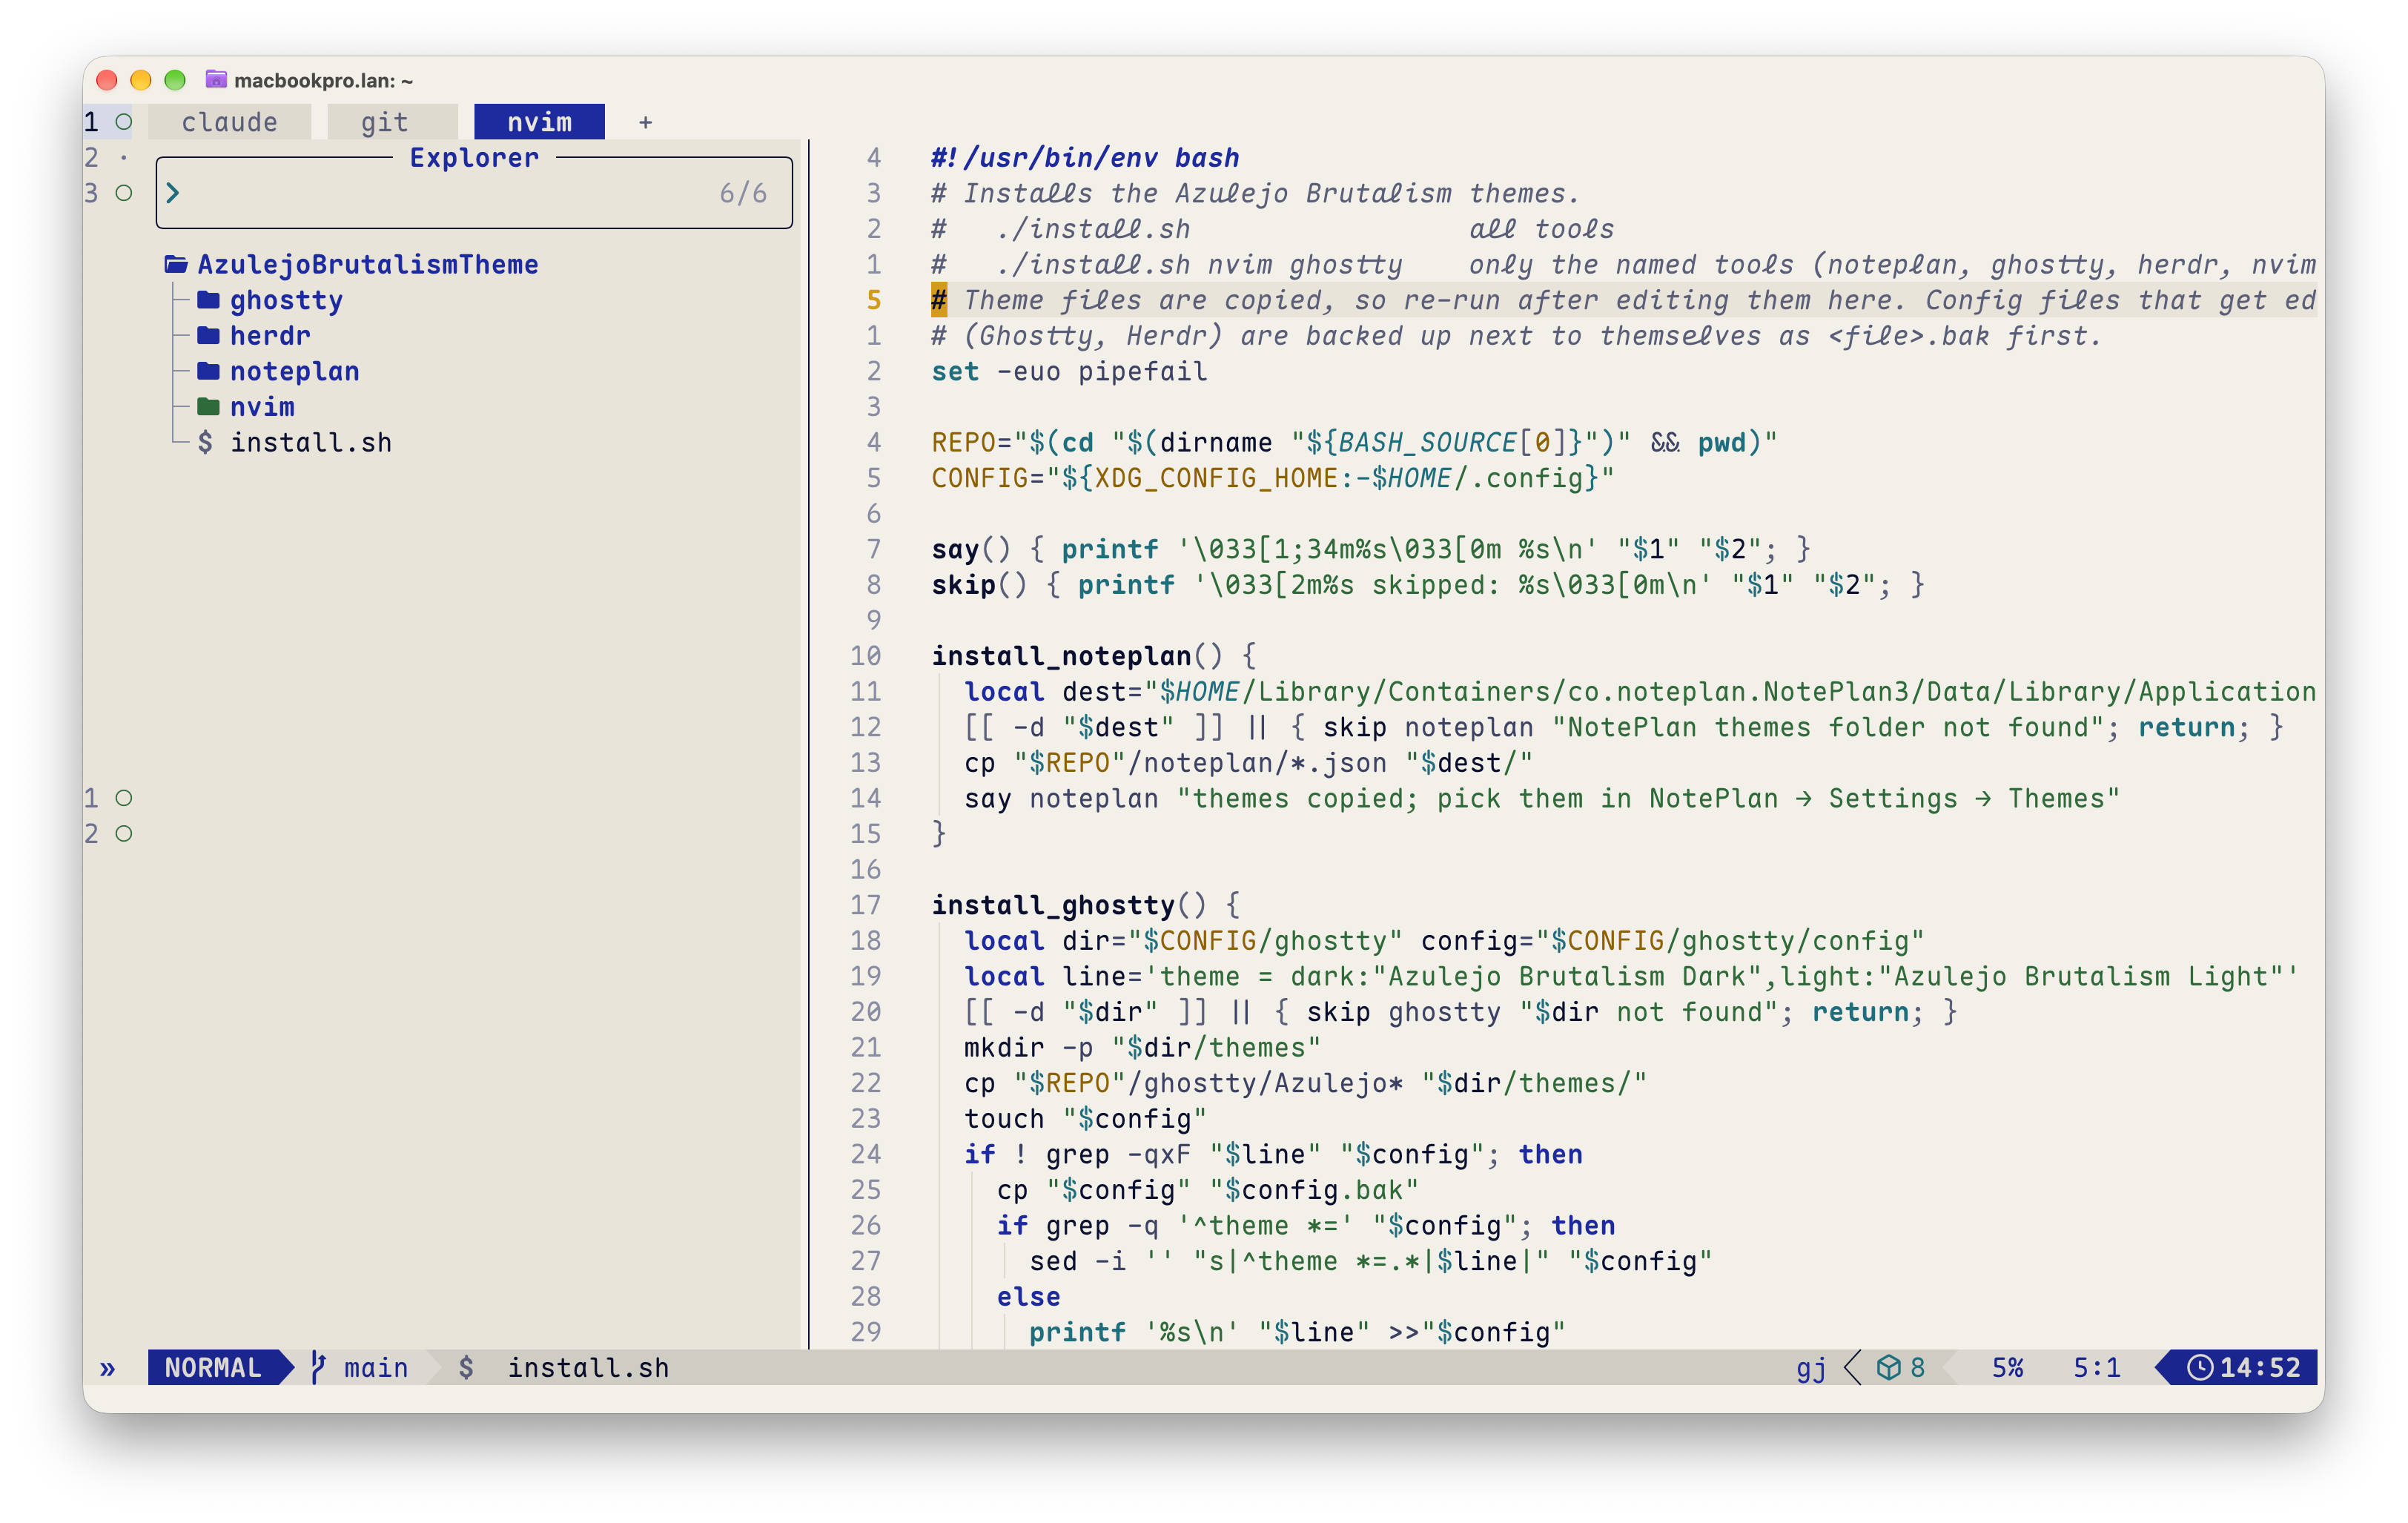This screenshot has width=2408, height=1523.
Task: Click the REPO= variable assignment line
Action: tap(1354, 442)
